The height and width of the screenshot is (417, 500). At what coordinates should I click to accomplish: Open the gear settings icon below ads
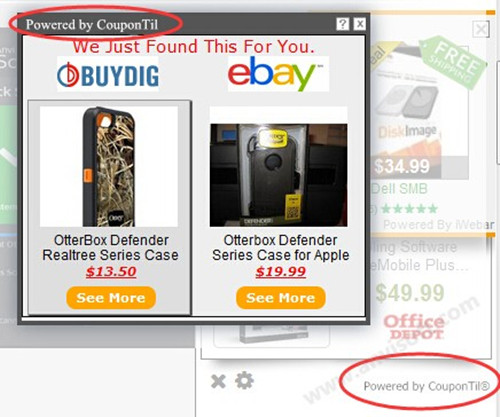[244, 380]
